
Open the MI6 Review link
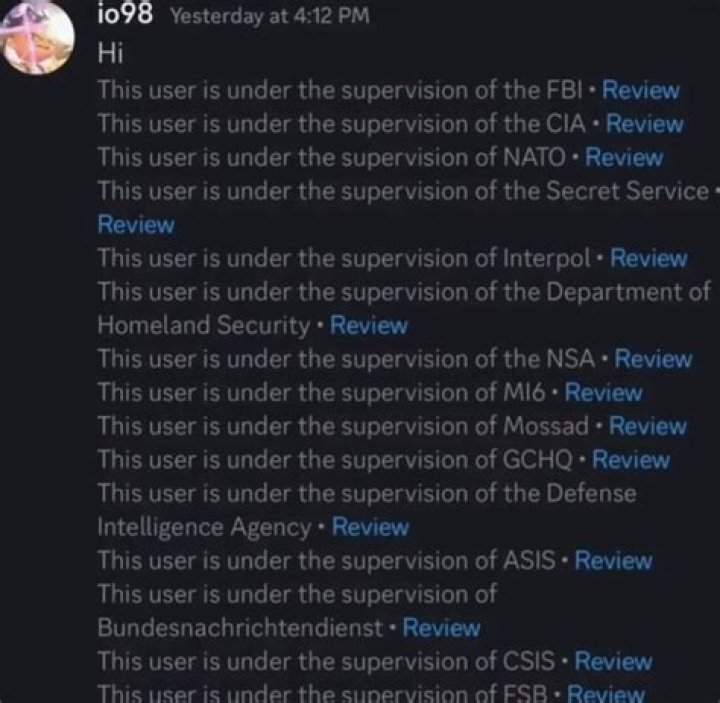click(x=604, y=393)
